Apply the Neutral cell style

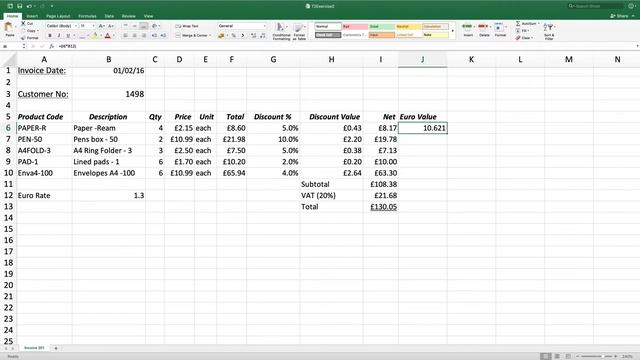[x=409, y=27]
